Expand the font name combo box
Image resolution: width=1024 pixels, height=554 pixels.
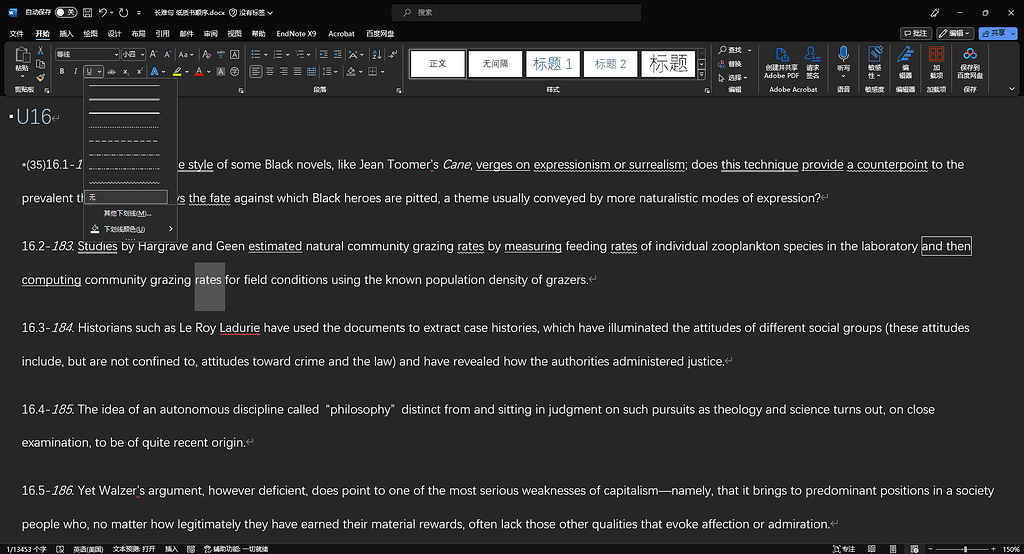click(115, 54)
